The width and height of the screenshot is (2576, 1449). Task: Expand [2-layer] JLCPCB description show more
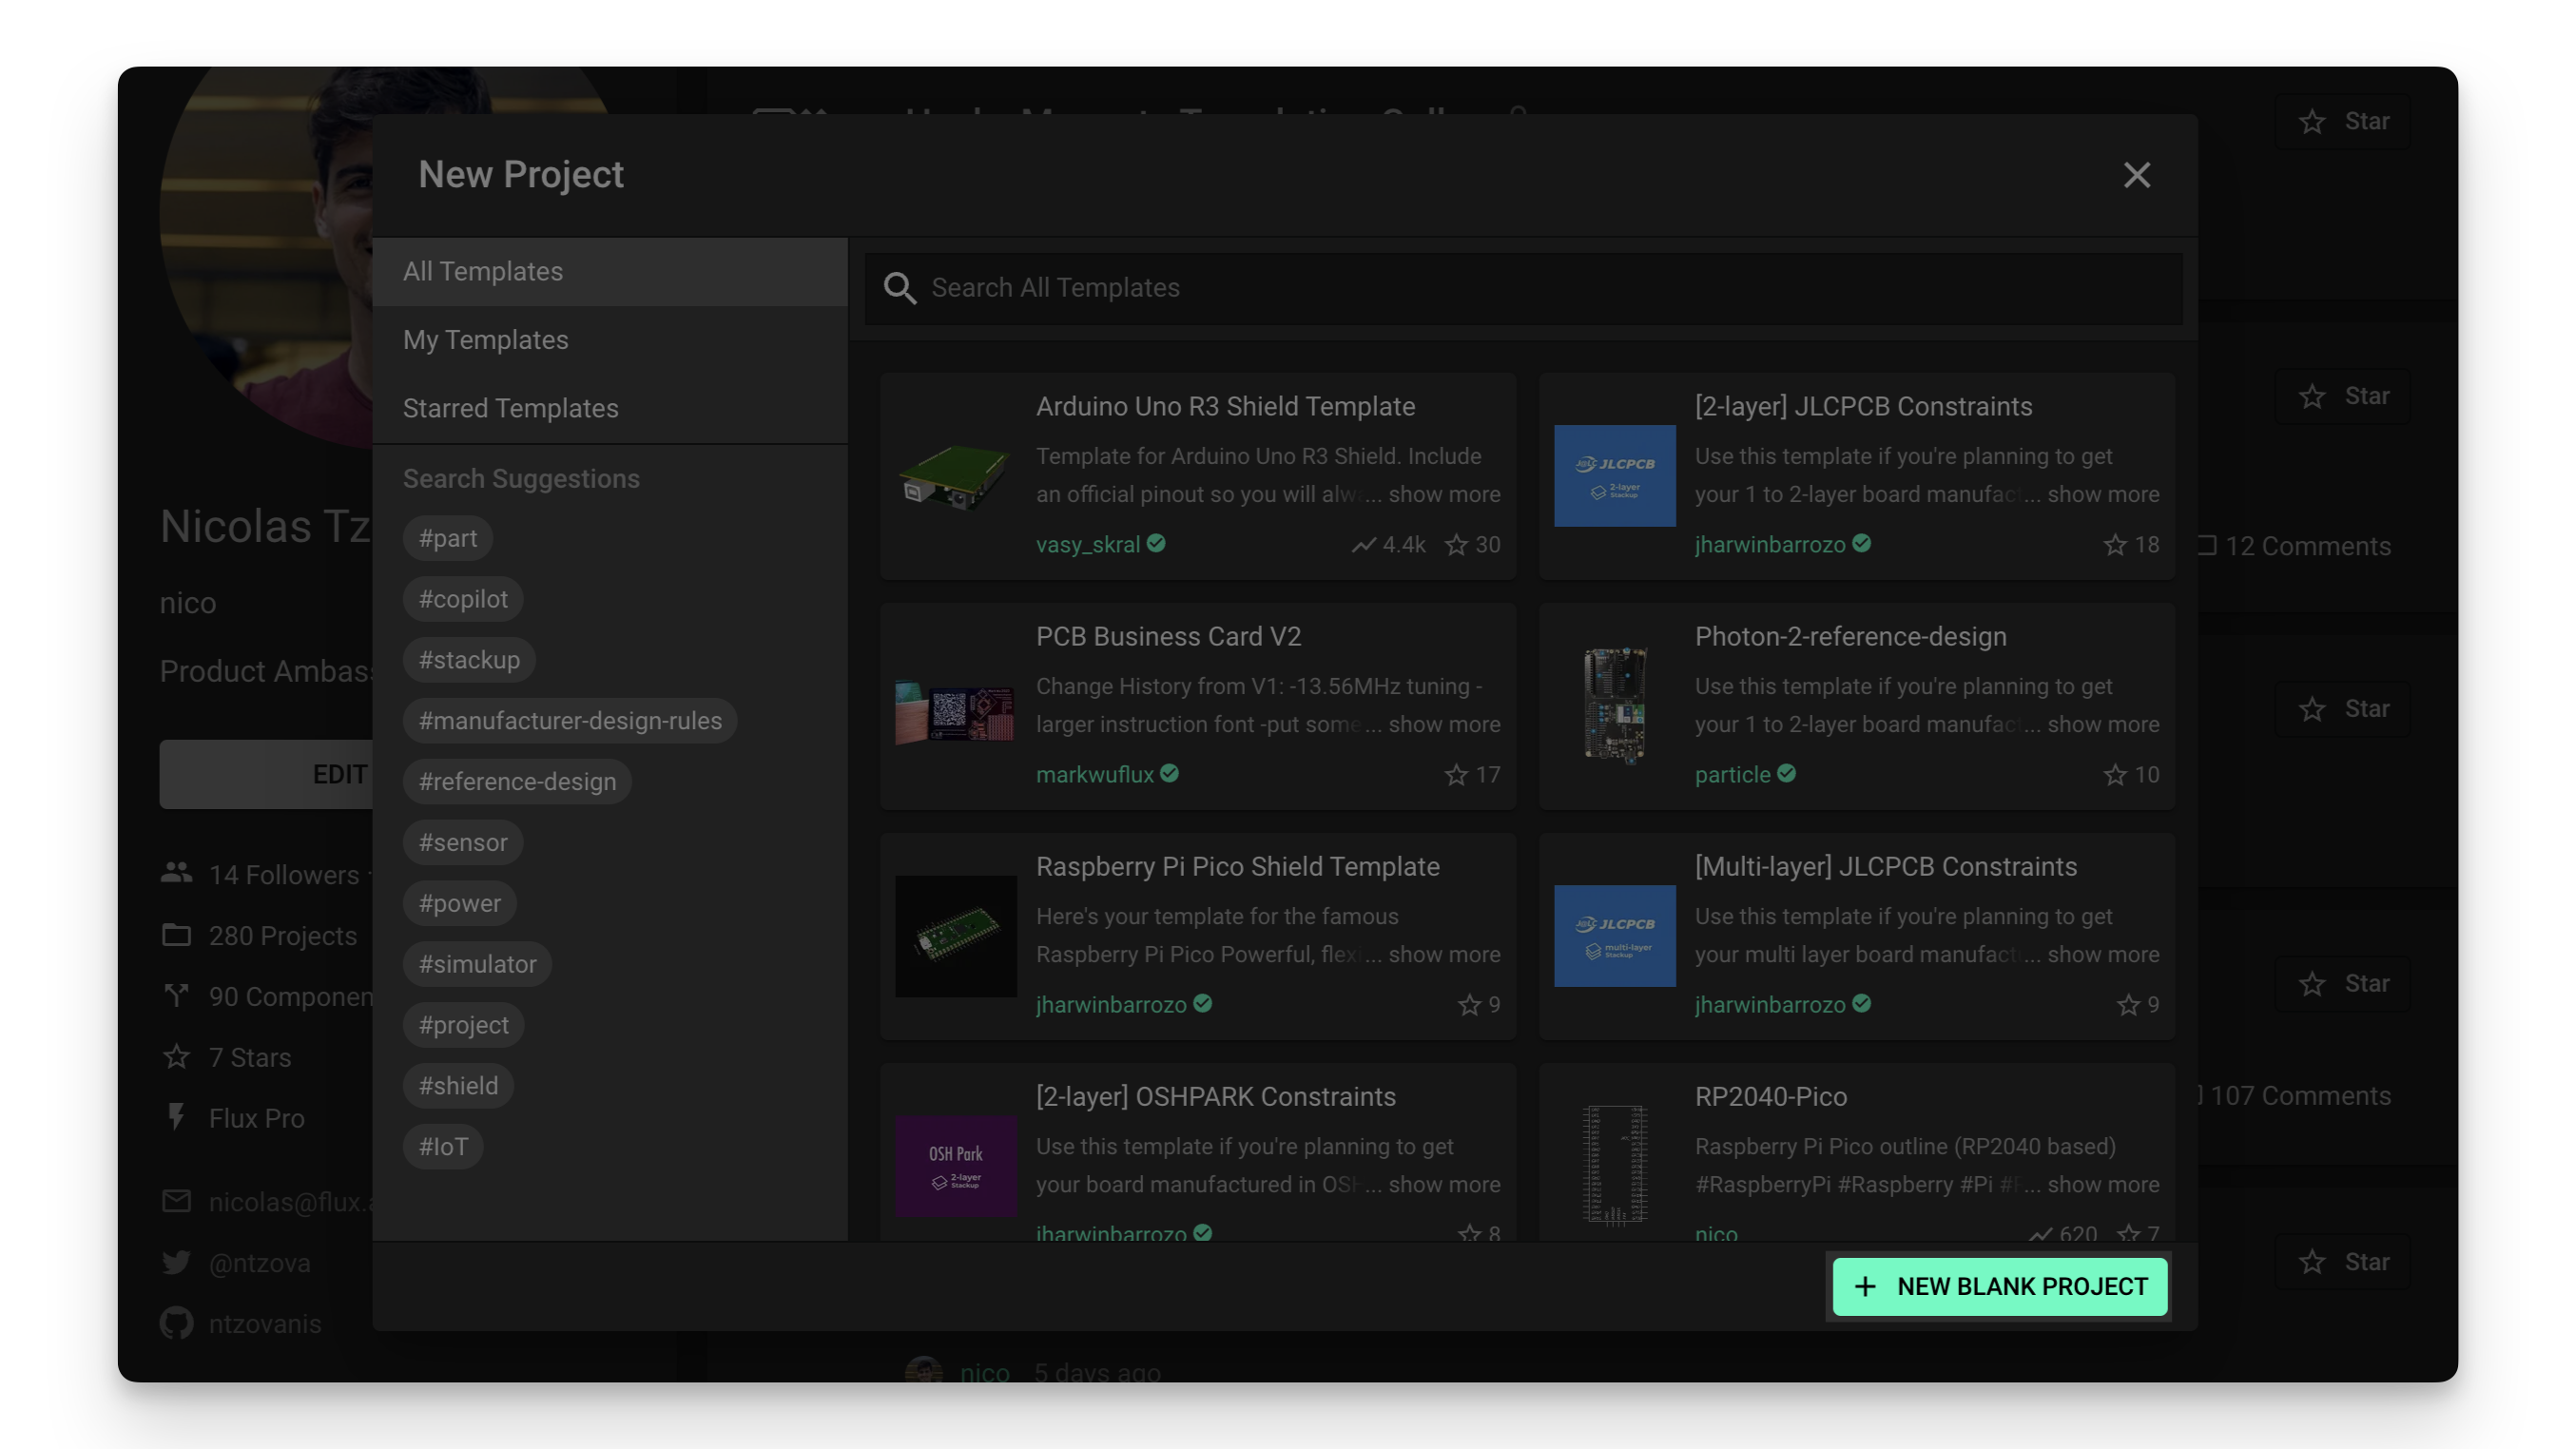[2102, 494]
